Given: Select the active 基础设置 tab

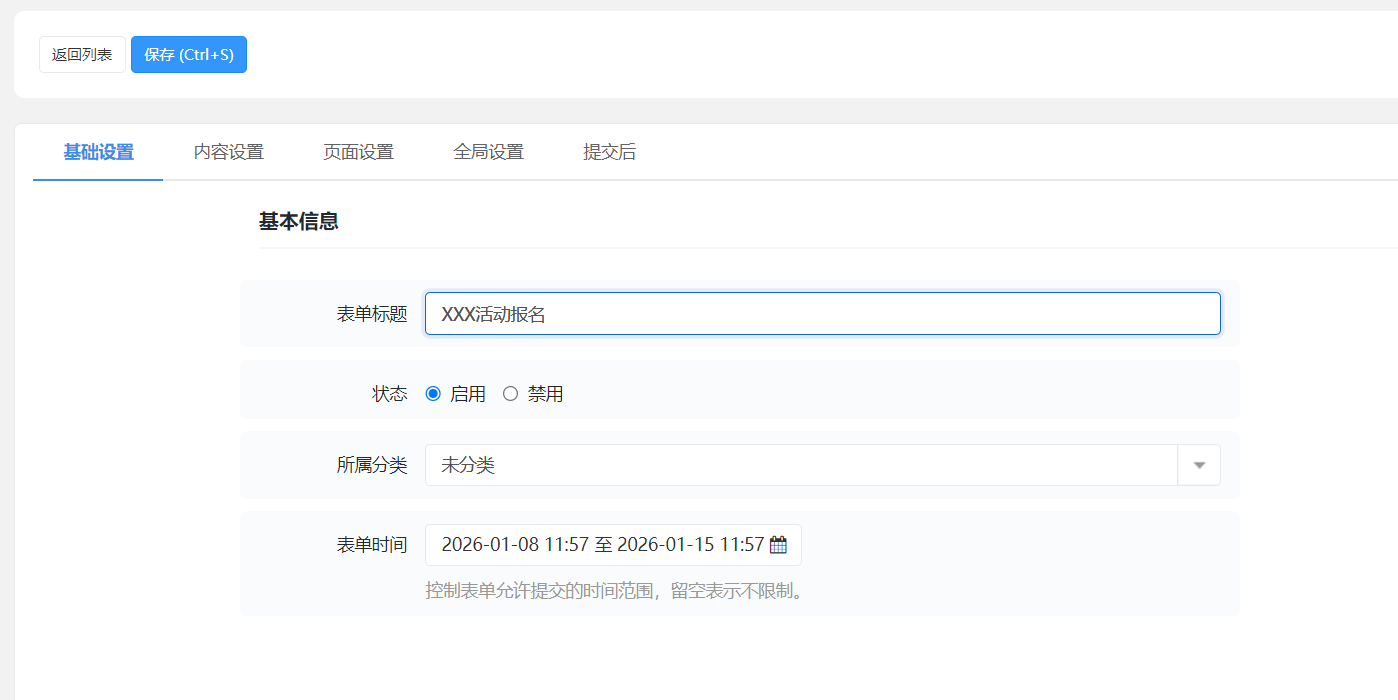Looking at the screenshot, I should pyautogui.click(x=97, y=152).
